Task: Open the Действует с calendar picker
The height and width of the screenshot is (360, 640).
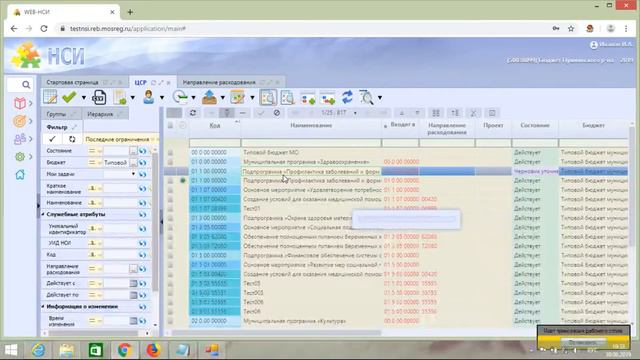Action: pos(133,283)
